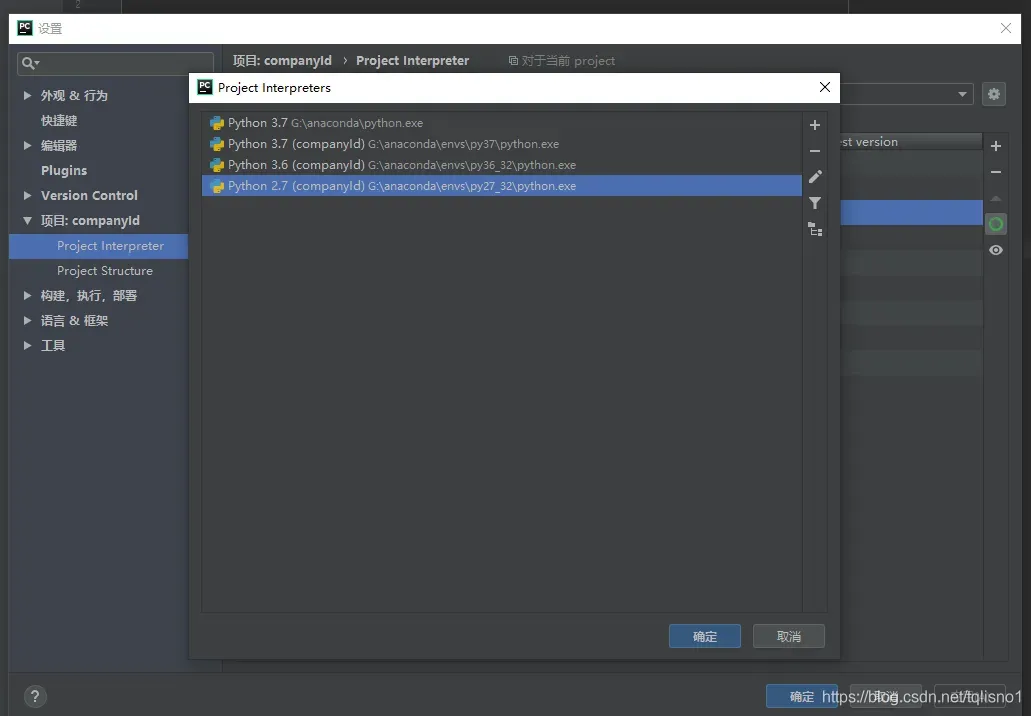
Task: Open help question mark button in Settings
Action: tap(35, 696)
